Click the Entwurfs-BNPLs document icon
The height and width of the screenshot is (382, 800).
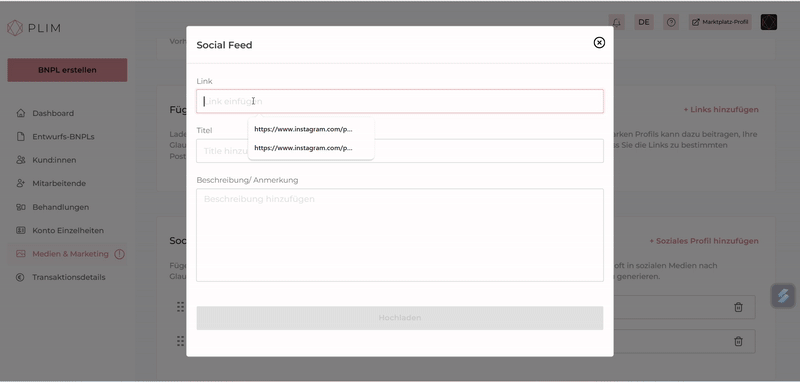pos(20,137)
